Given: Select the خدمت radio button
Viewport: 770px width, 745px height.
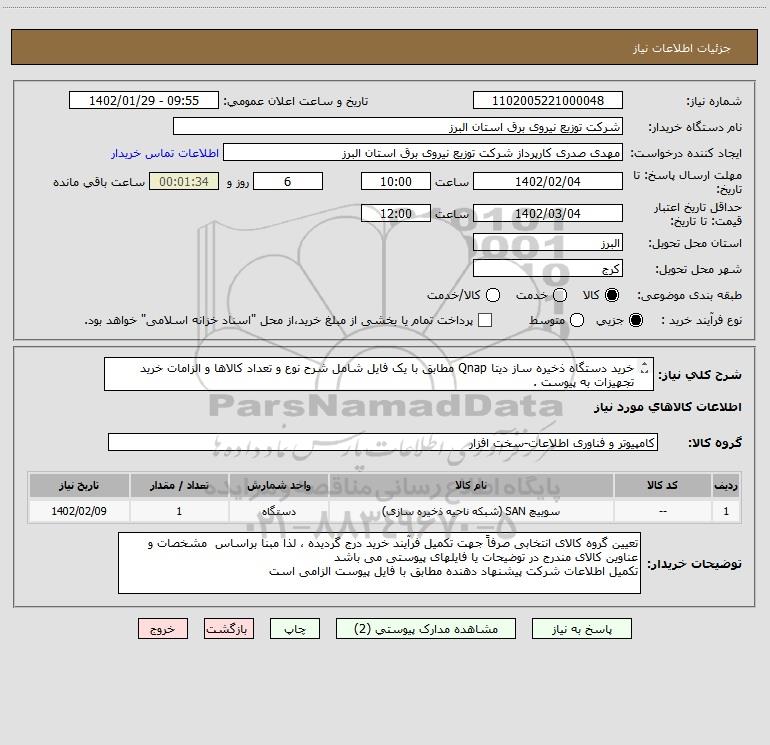Looking at the screenshot, I should tap(560, 295).
